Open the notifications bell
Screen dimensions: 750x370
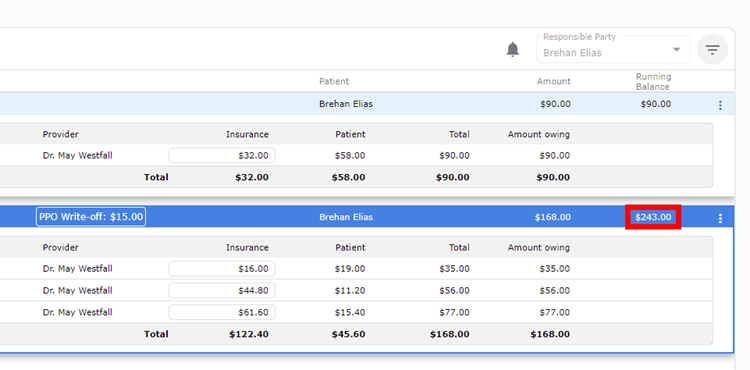[x=512, y=49]
